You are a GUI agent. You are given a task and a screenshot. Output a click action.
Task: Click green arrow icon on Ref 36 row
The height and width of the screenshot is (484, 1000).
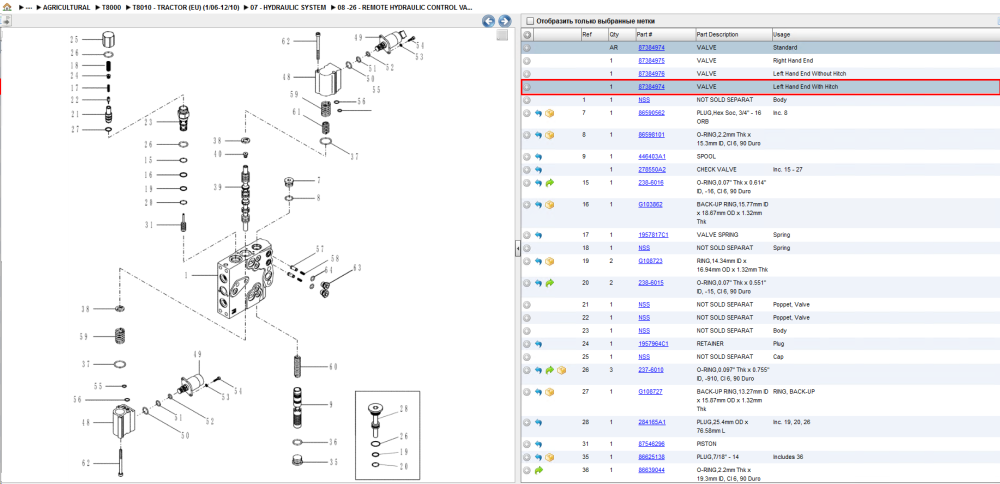point(538,471)
